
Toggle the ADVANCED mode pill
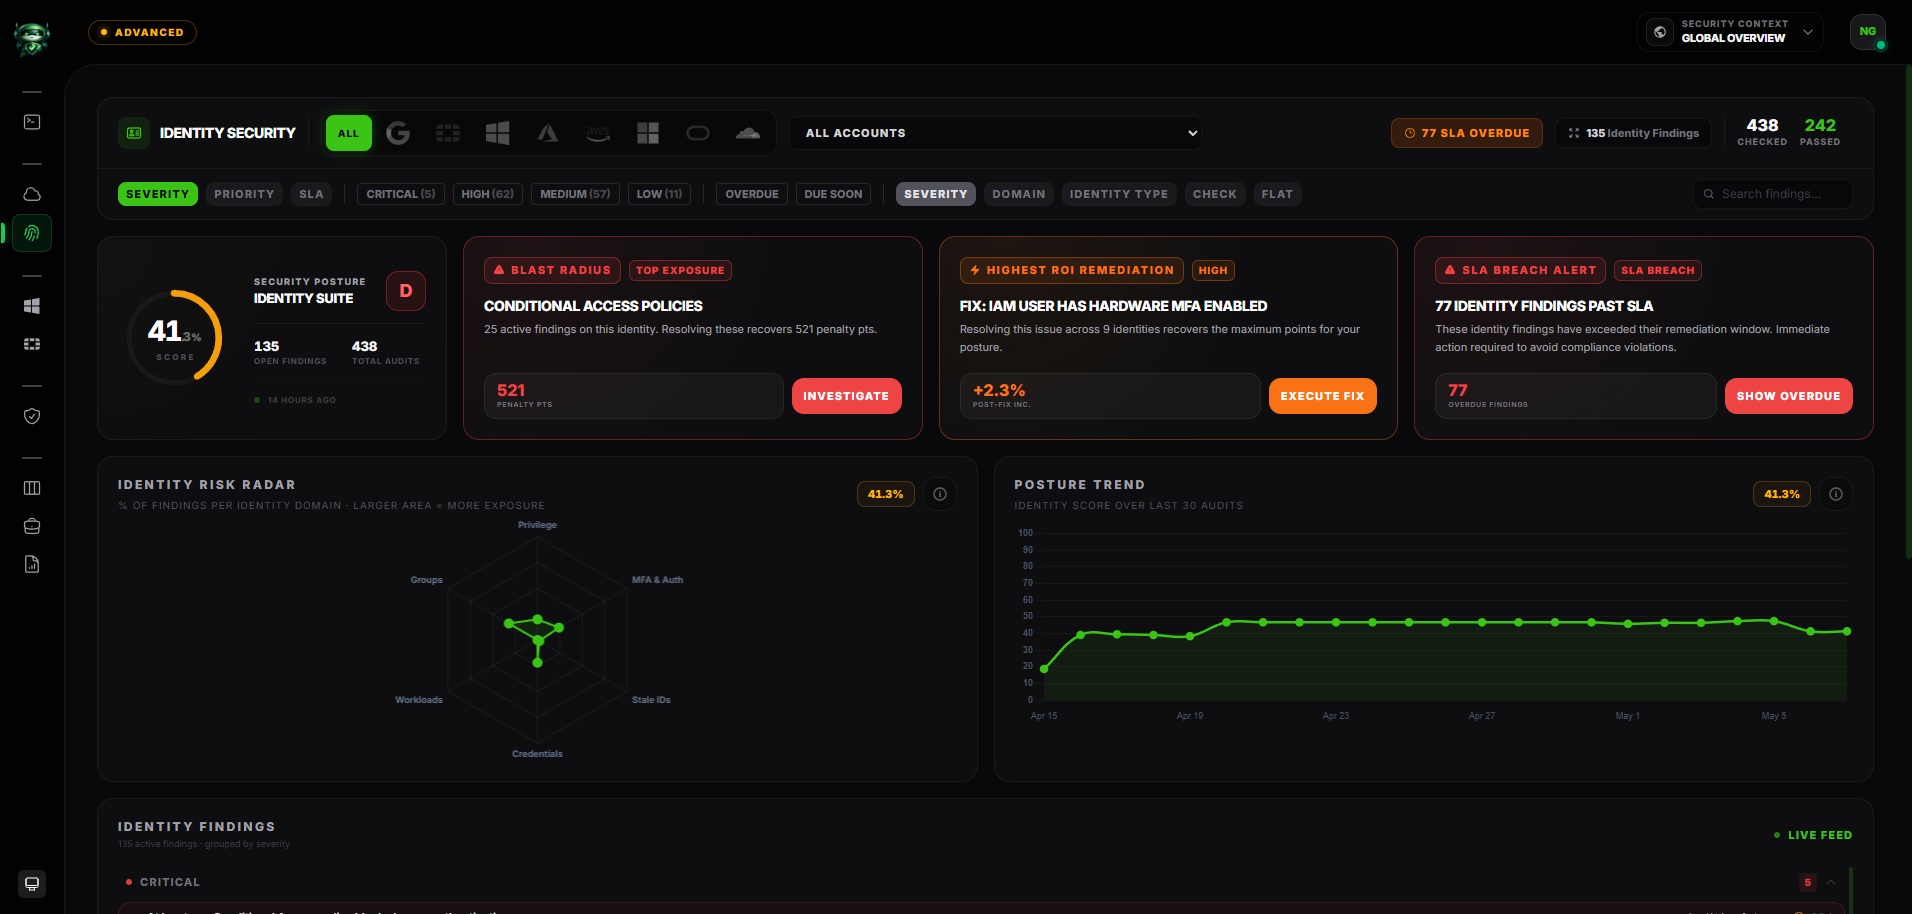(x=142, y=32)
